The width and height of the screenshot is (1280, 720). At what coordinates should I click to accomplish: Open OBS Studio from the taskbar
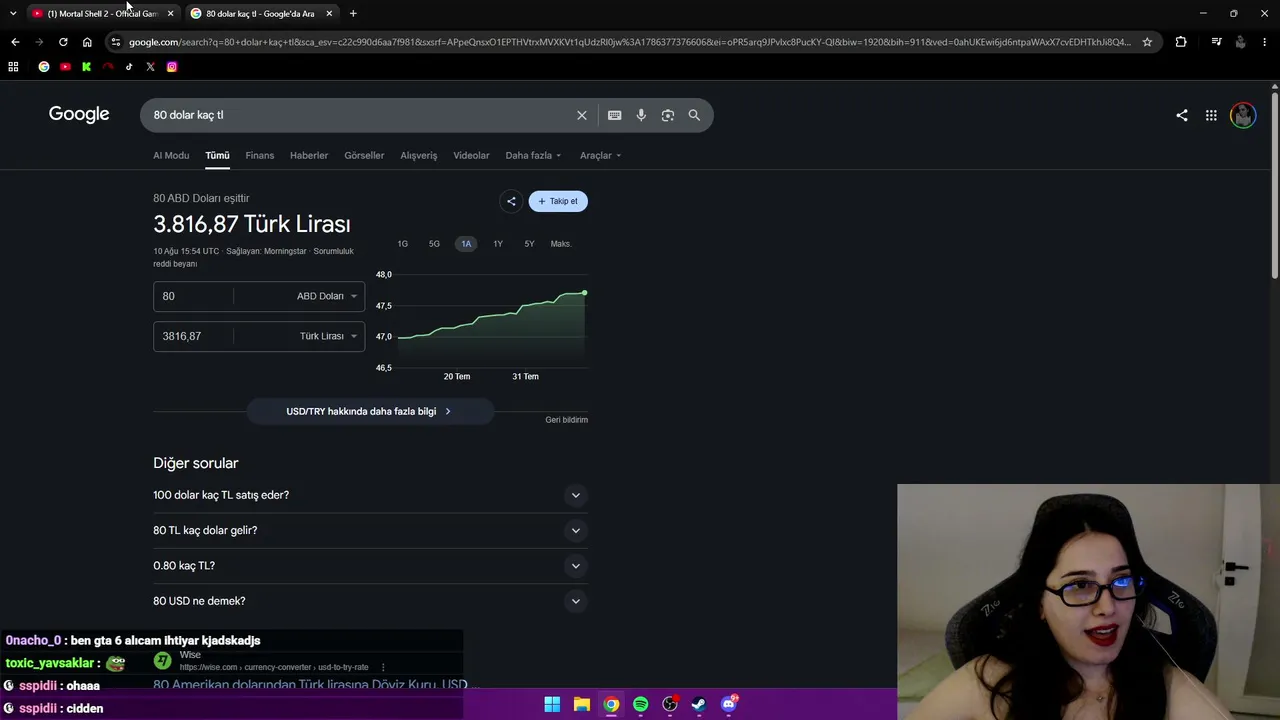(x=670, y=704)
